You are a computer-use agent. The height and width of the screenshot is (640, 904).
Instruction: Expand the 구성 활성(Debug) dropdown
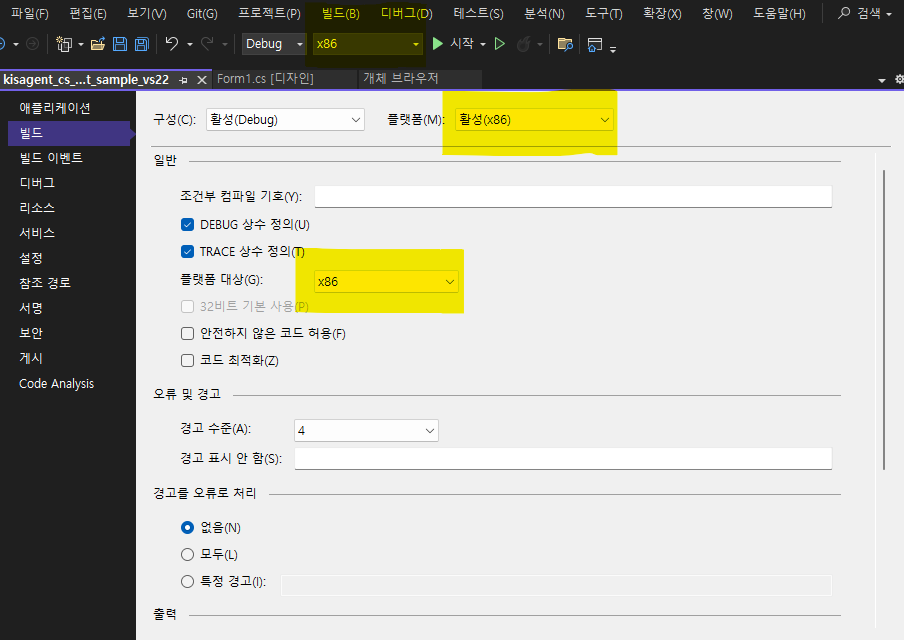coord(285,119)
